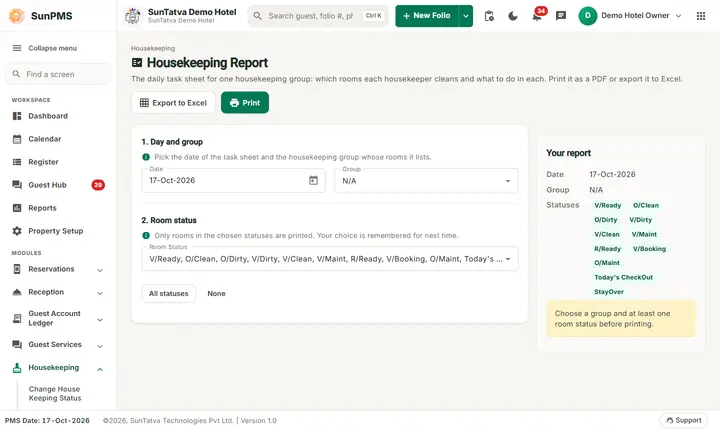This screenshot has height=430, width=720.
Task: Toggle dark mode moon icon
Action: click(x=512, y=16)
